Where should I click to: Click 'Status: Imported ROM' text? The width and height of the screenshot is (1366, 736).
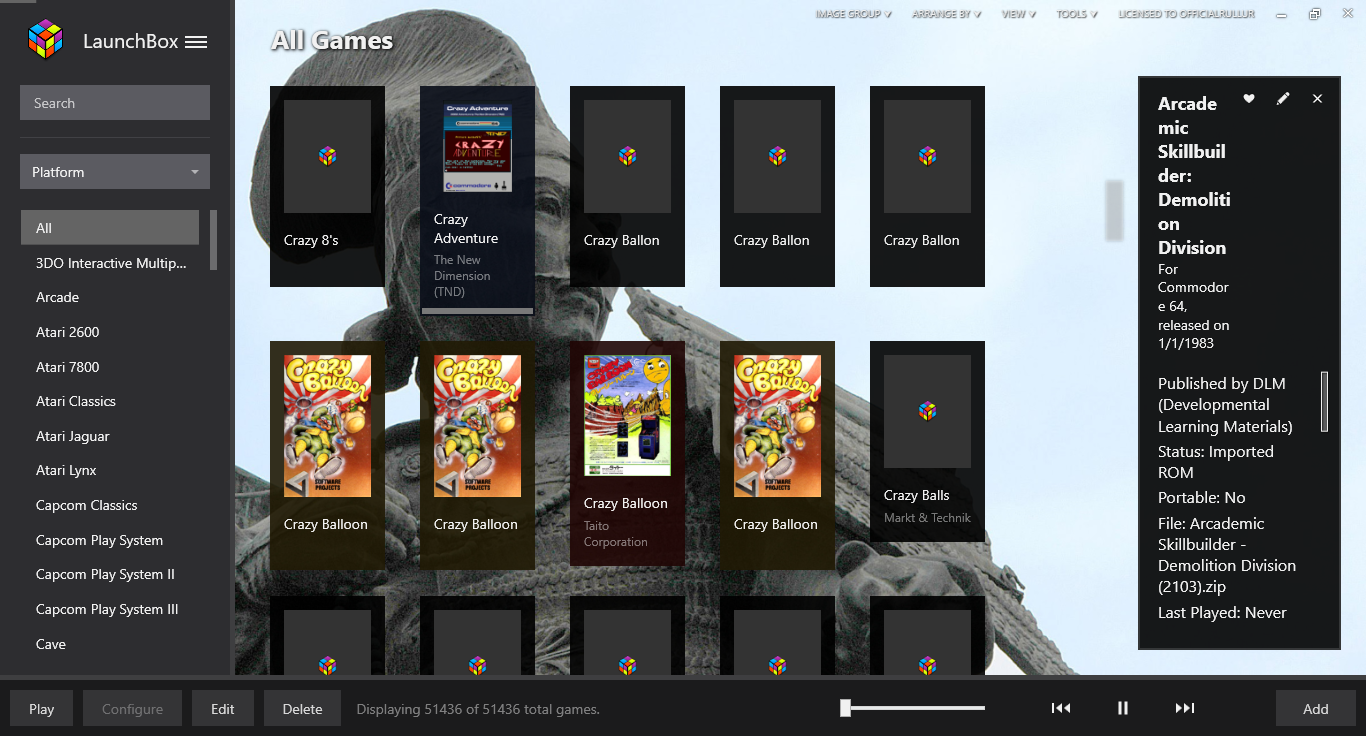point(1216,462)
